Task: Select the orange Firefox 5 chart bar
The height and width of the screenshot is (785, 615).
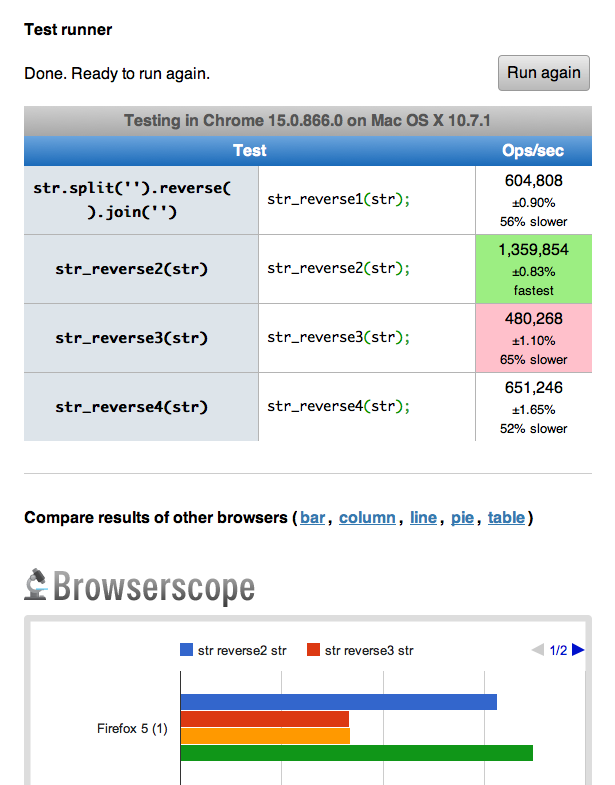Action: pyautogui.click(x=265, y=736)
